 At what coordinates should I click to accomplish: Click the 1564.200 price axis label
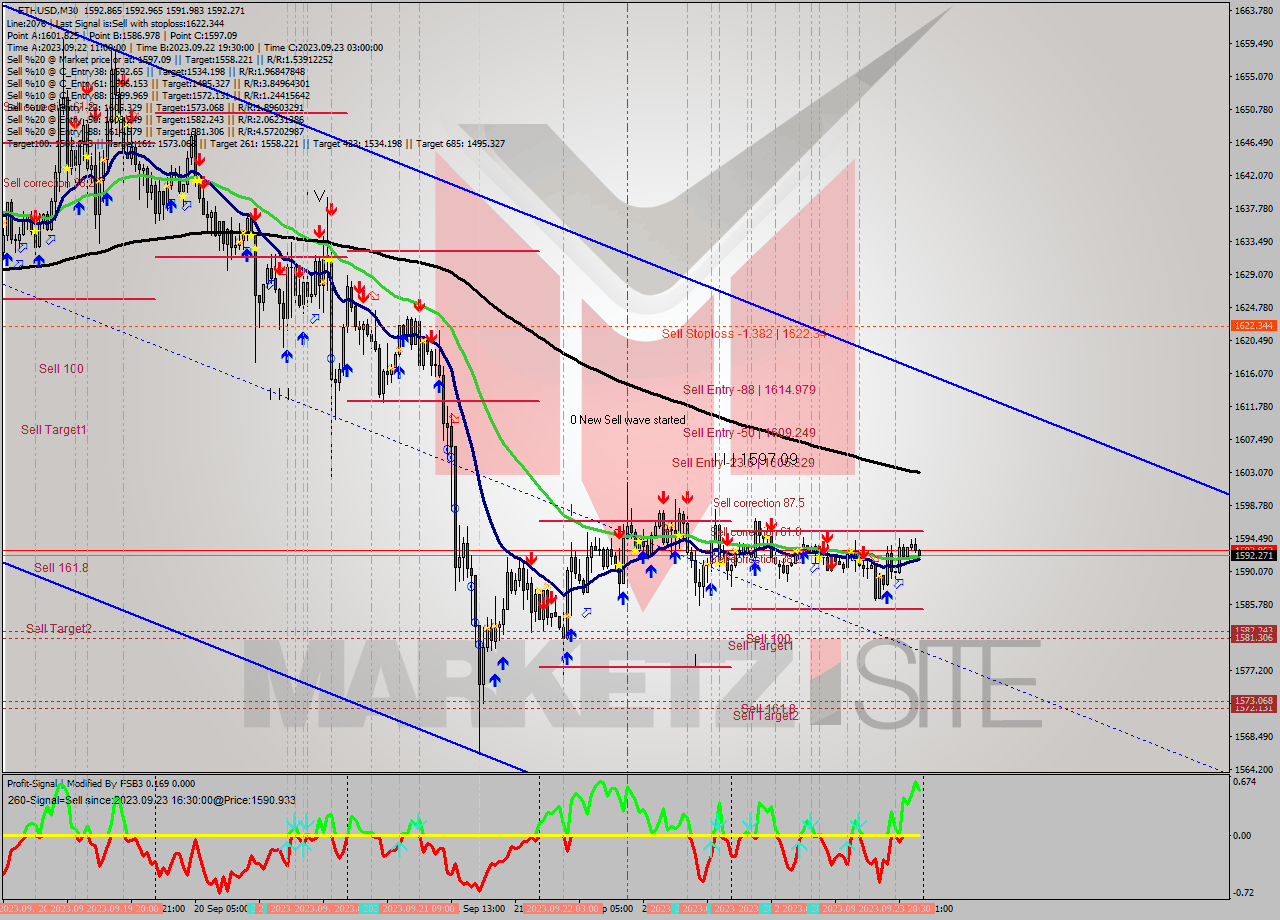coord(1253,770)
